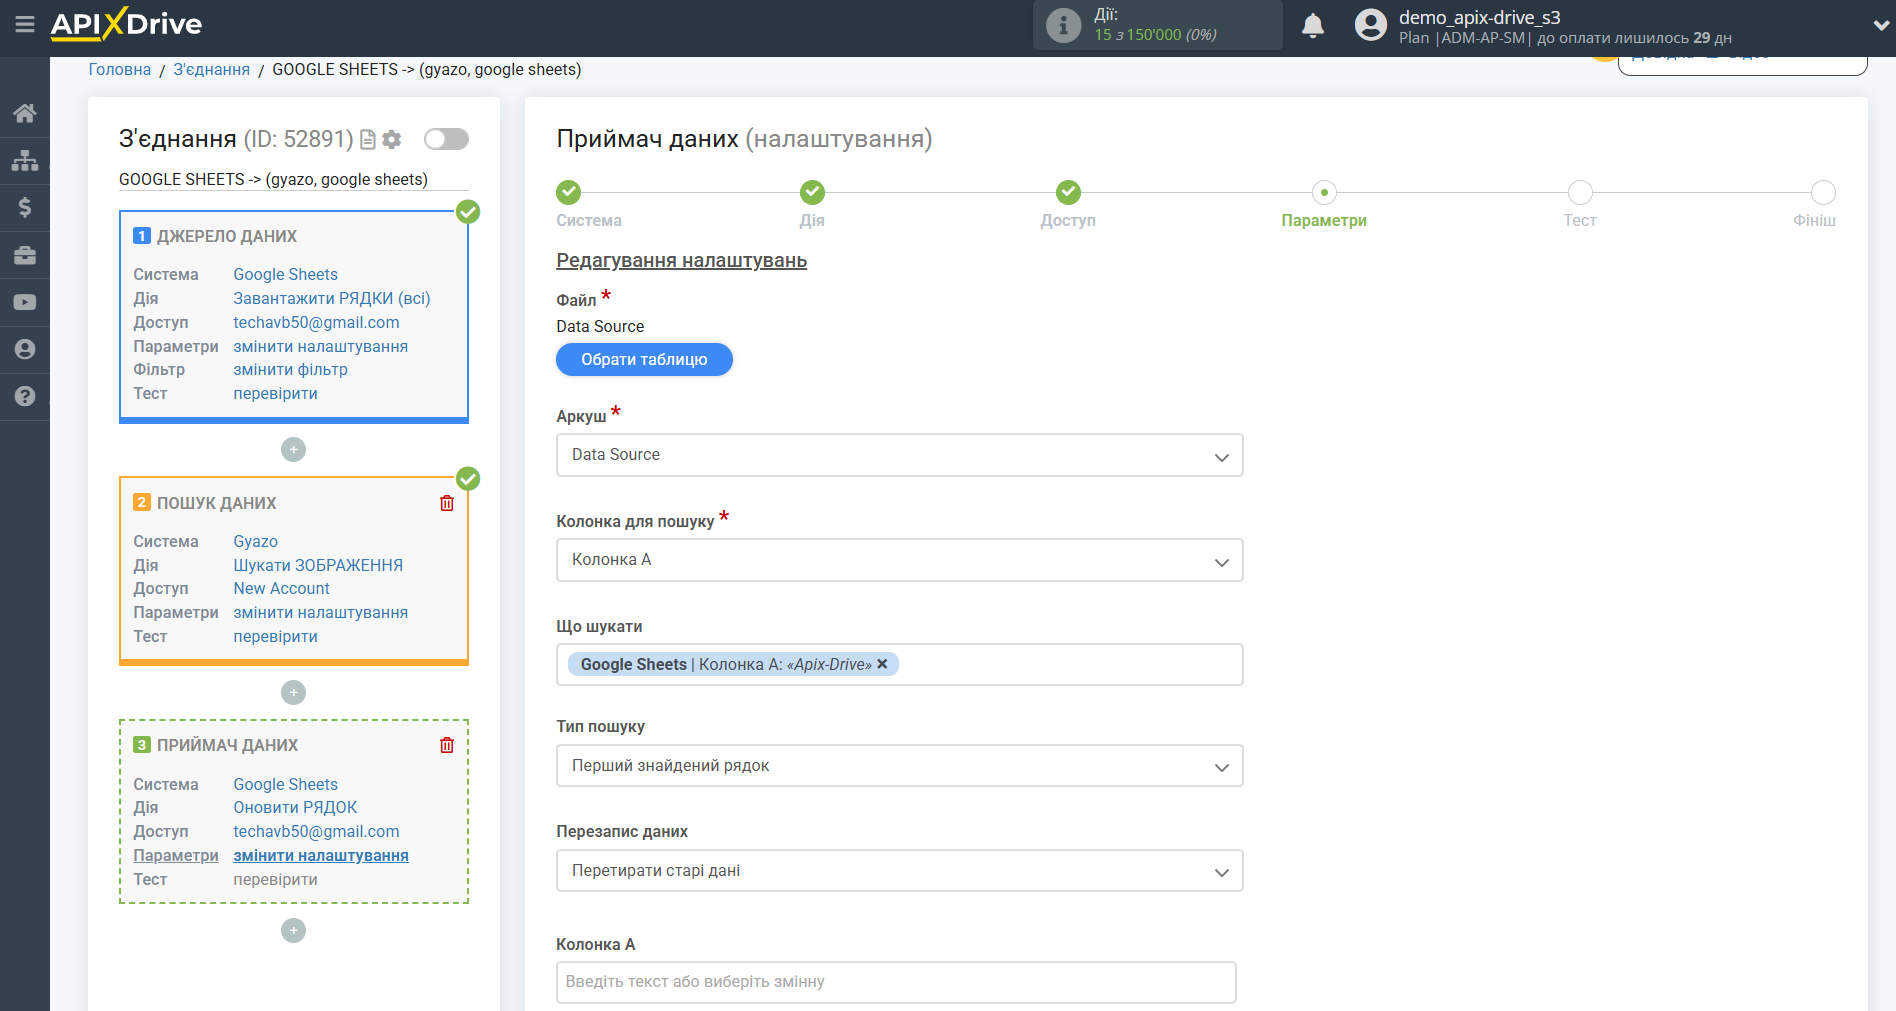Click the Обрати таблицю button
The image size is (1896, 1011).
[644, 360]
